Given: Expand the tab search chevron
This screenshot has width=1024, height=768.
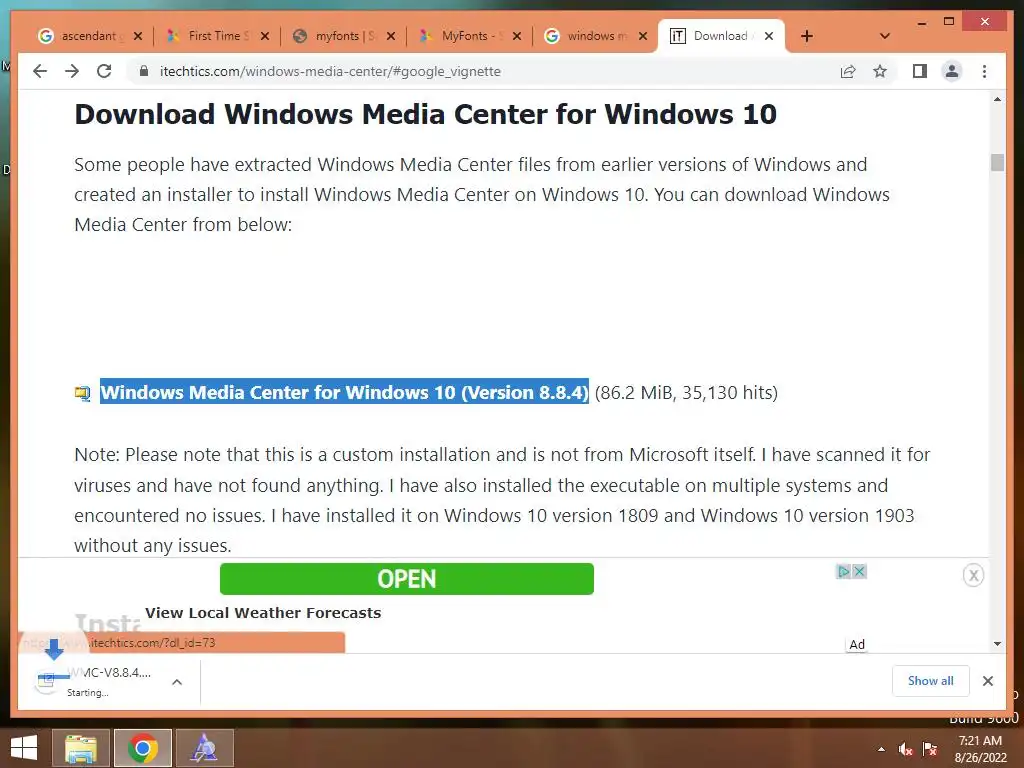Looking at the screenshot, I should click(884, 36).
